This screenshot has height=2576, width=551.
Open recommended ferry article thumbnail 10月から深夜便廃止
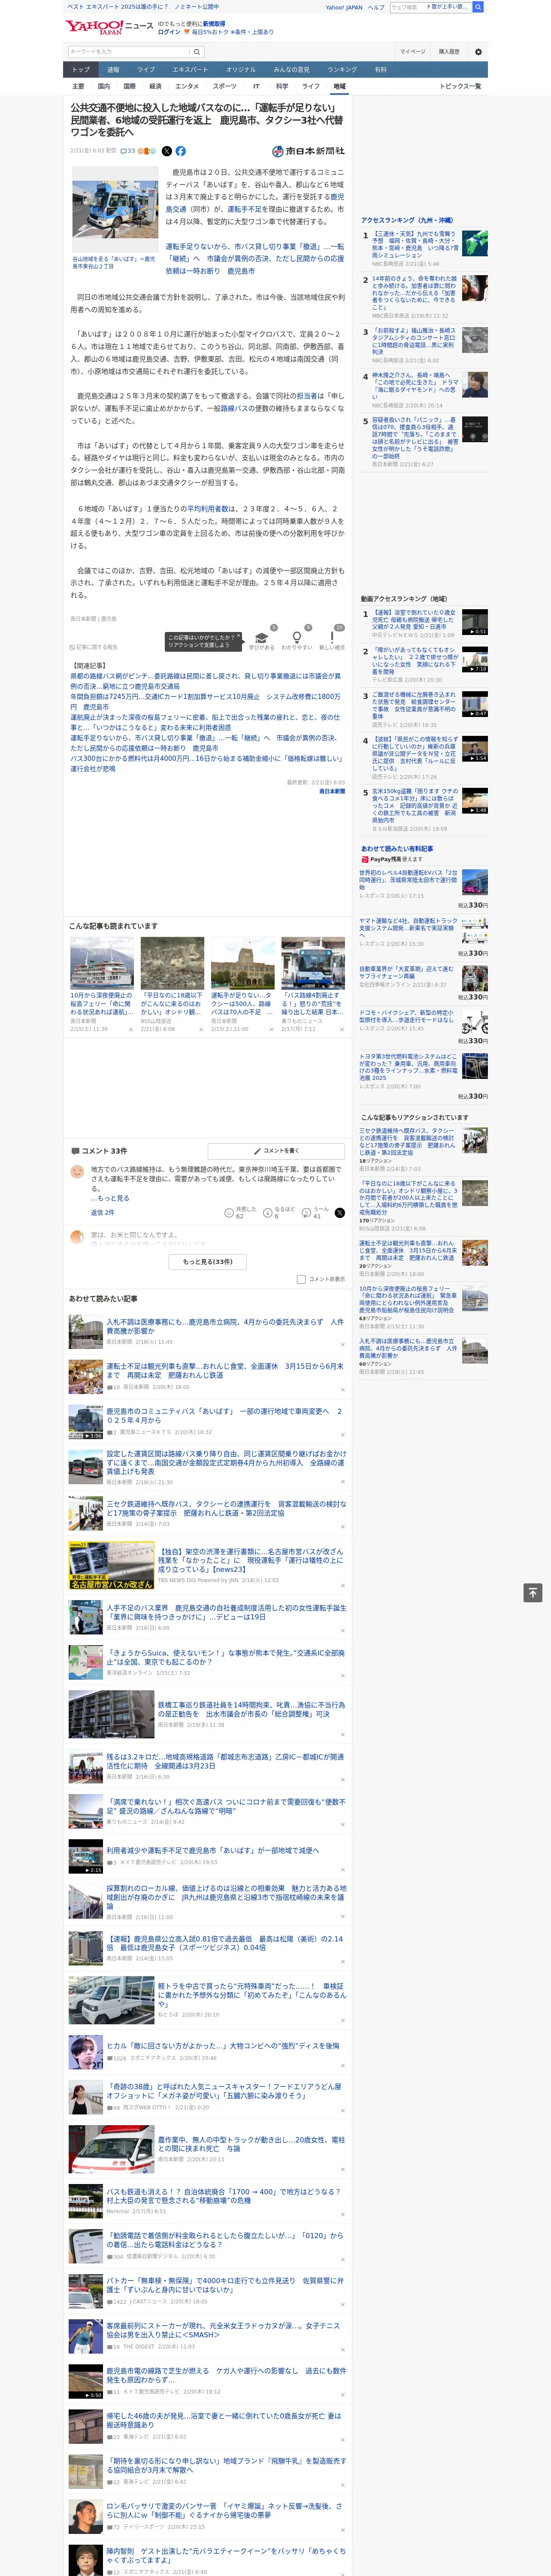(102, 963)
